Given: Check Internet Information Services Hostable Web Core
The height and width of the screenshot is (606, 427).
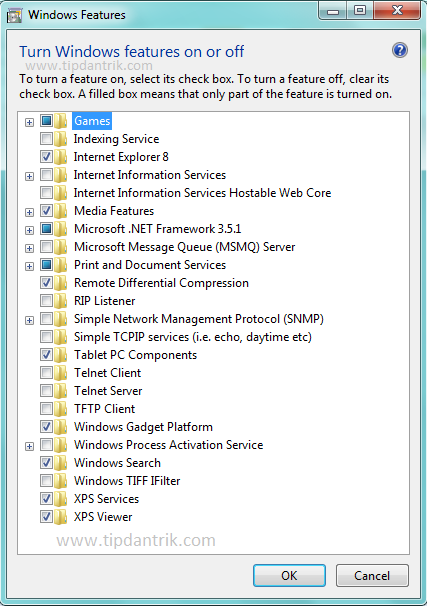Looking at the screenshot, I should point(46,193).
